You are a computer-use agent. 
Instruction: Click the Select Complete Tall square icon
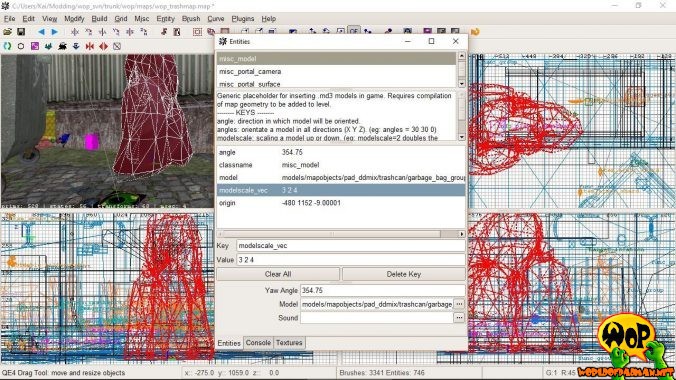point(197,32)
